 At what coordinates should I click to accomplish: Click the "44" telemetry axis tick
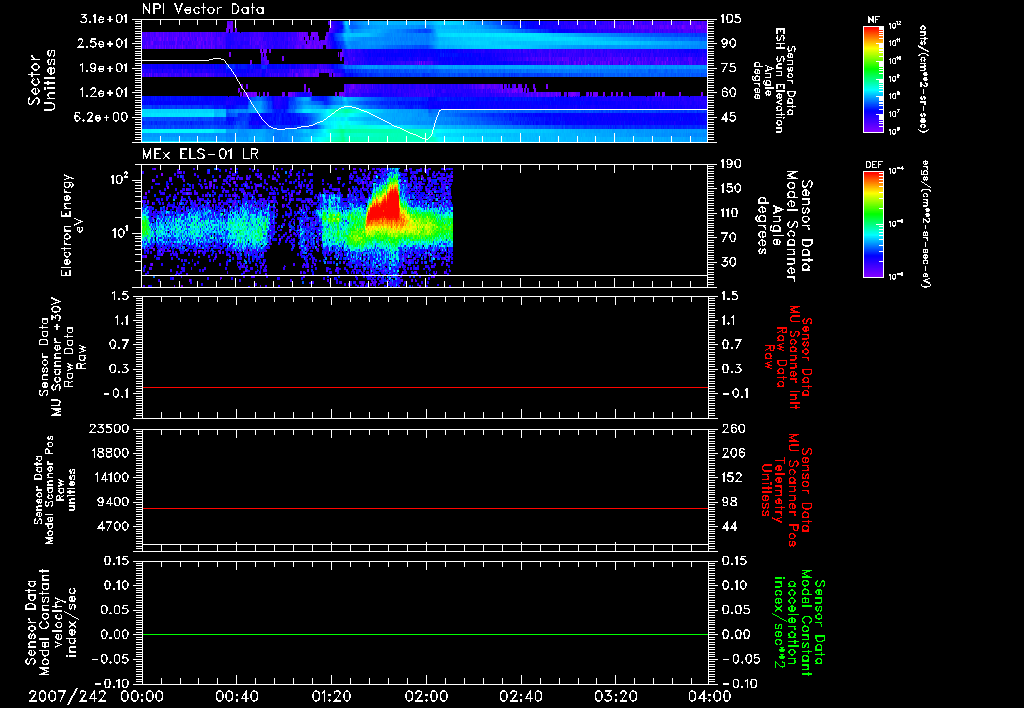(728, 526)
